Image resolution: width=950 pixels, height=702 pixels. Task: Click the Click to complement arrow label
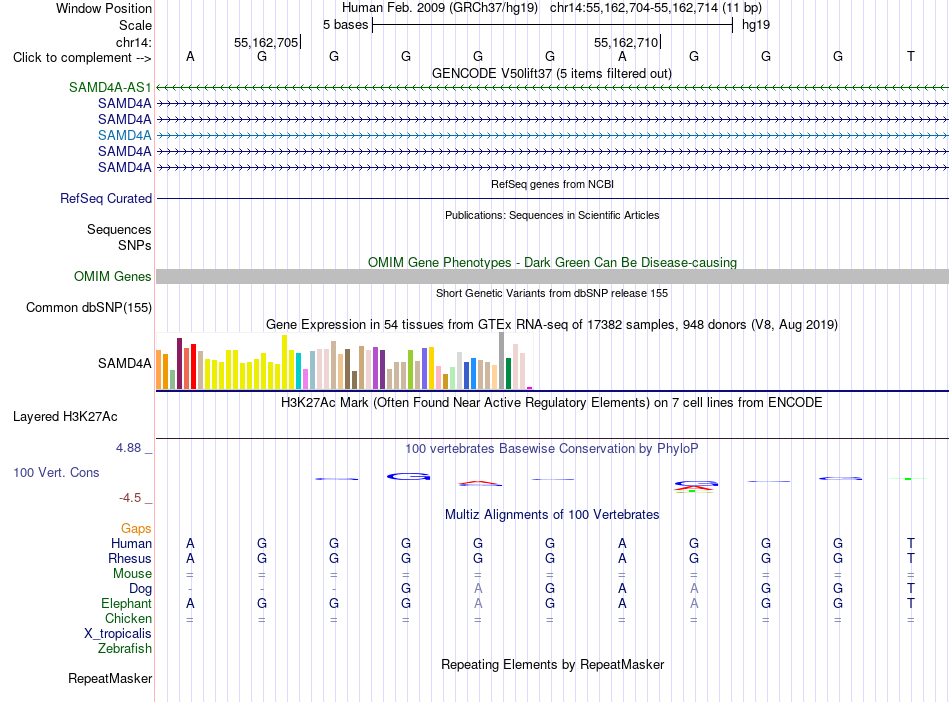click(x=82, y=58)
